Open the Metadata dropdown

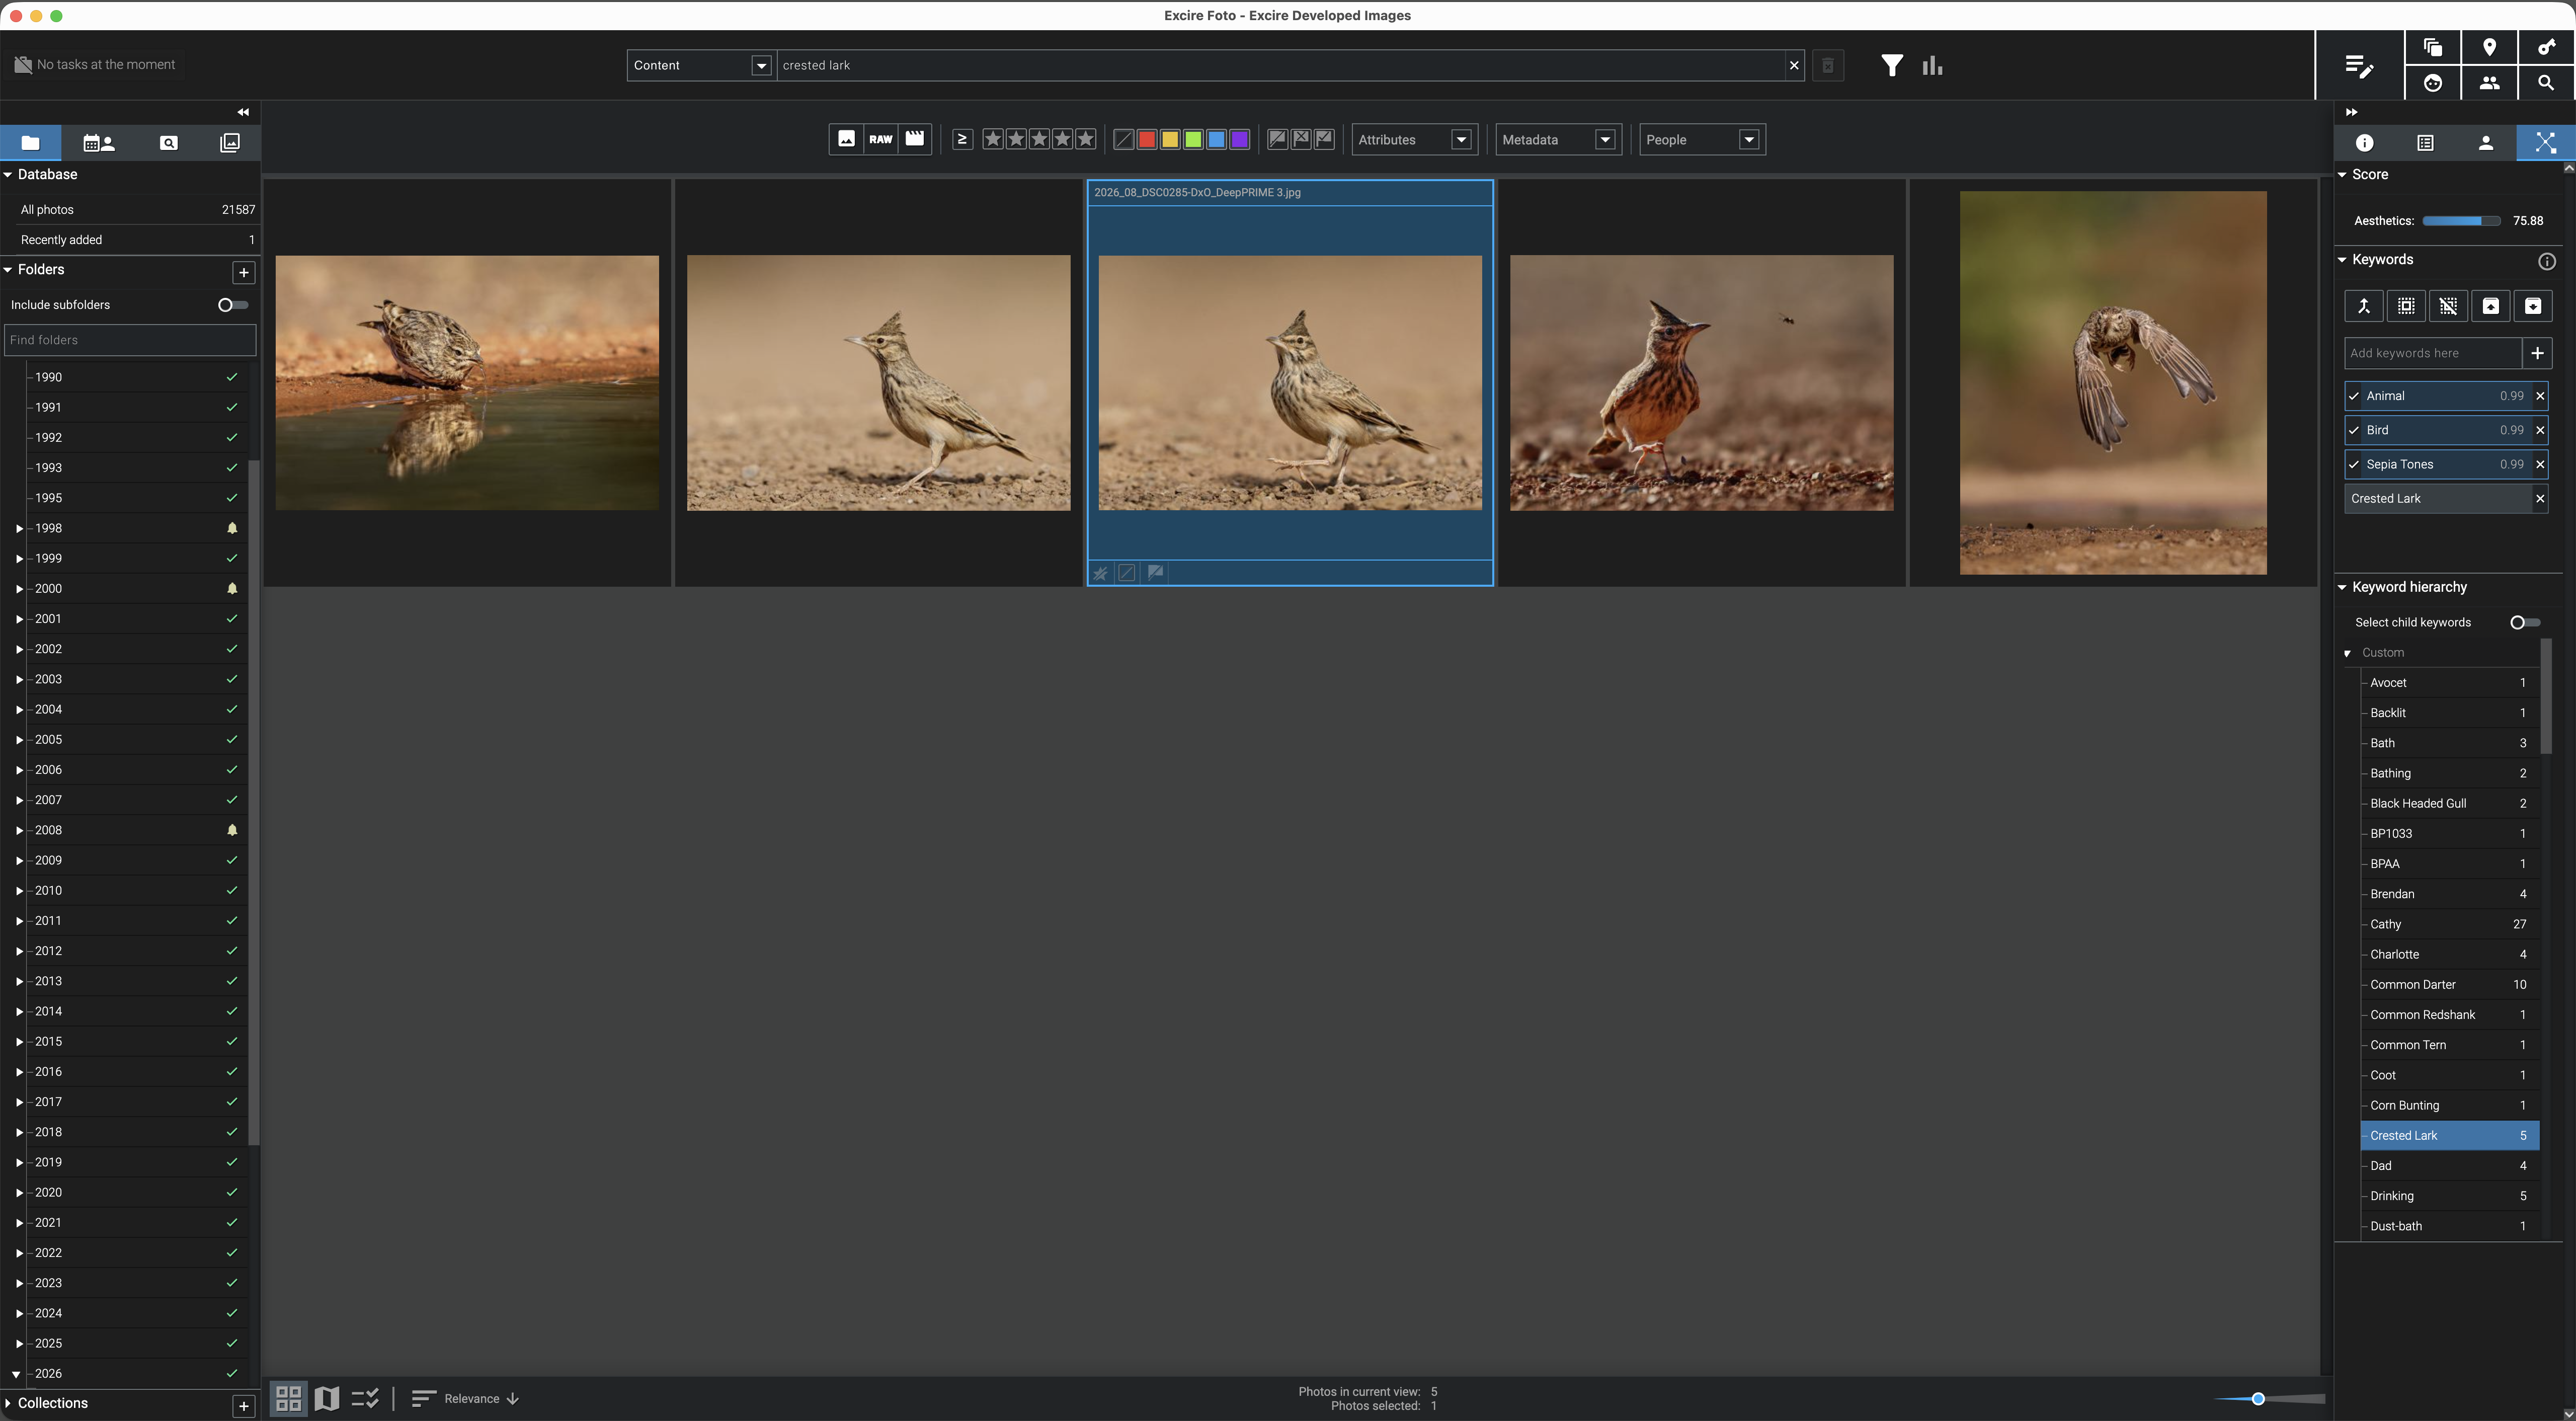pyautogui.click(x=1558, y=139)
